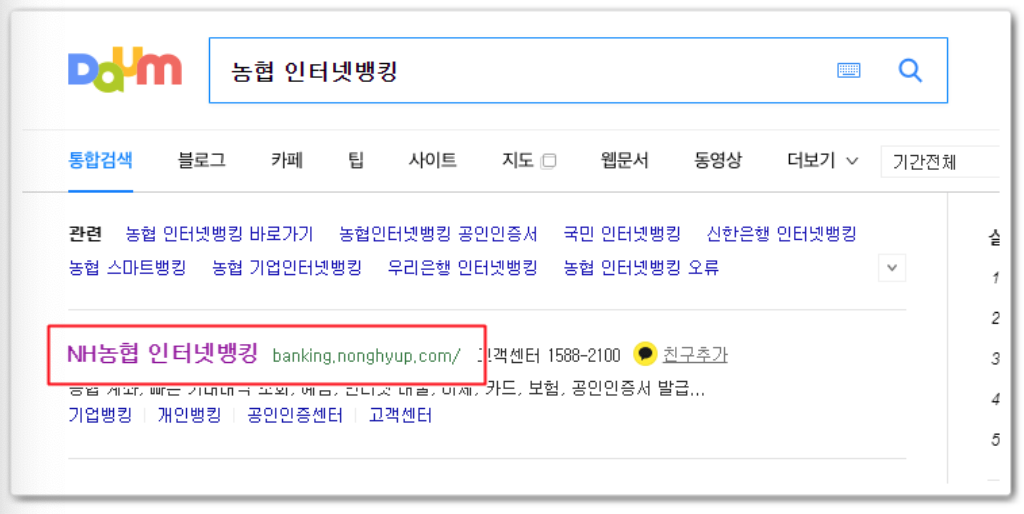The image size is (1024, 514).
Task: Click the search field containing 농협 인터넷뱅킹
Action: click(x=578, y=70)
